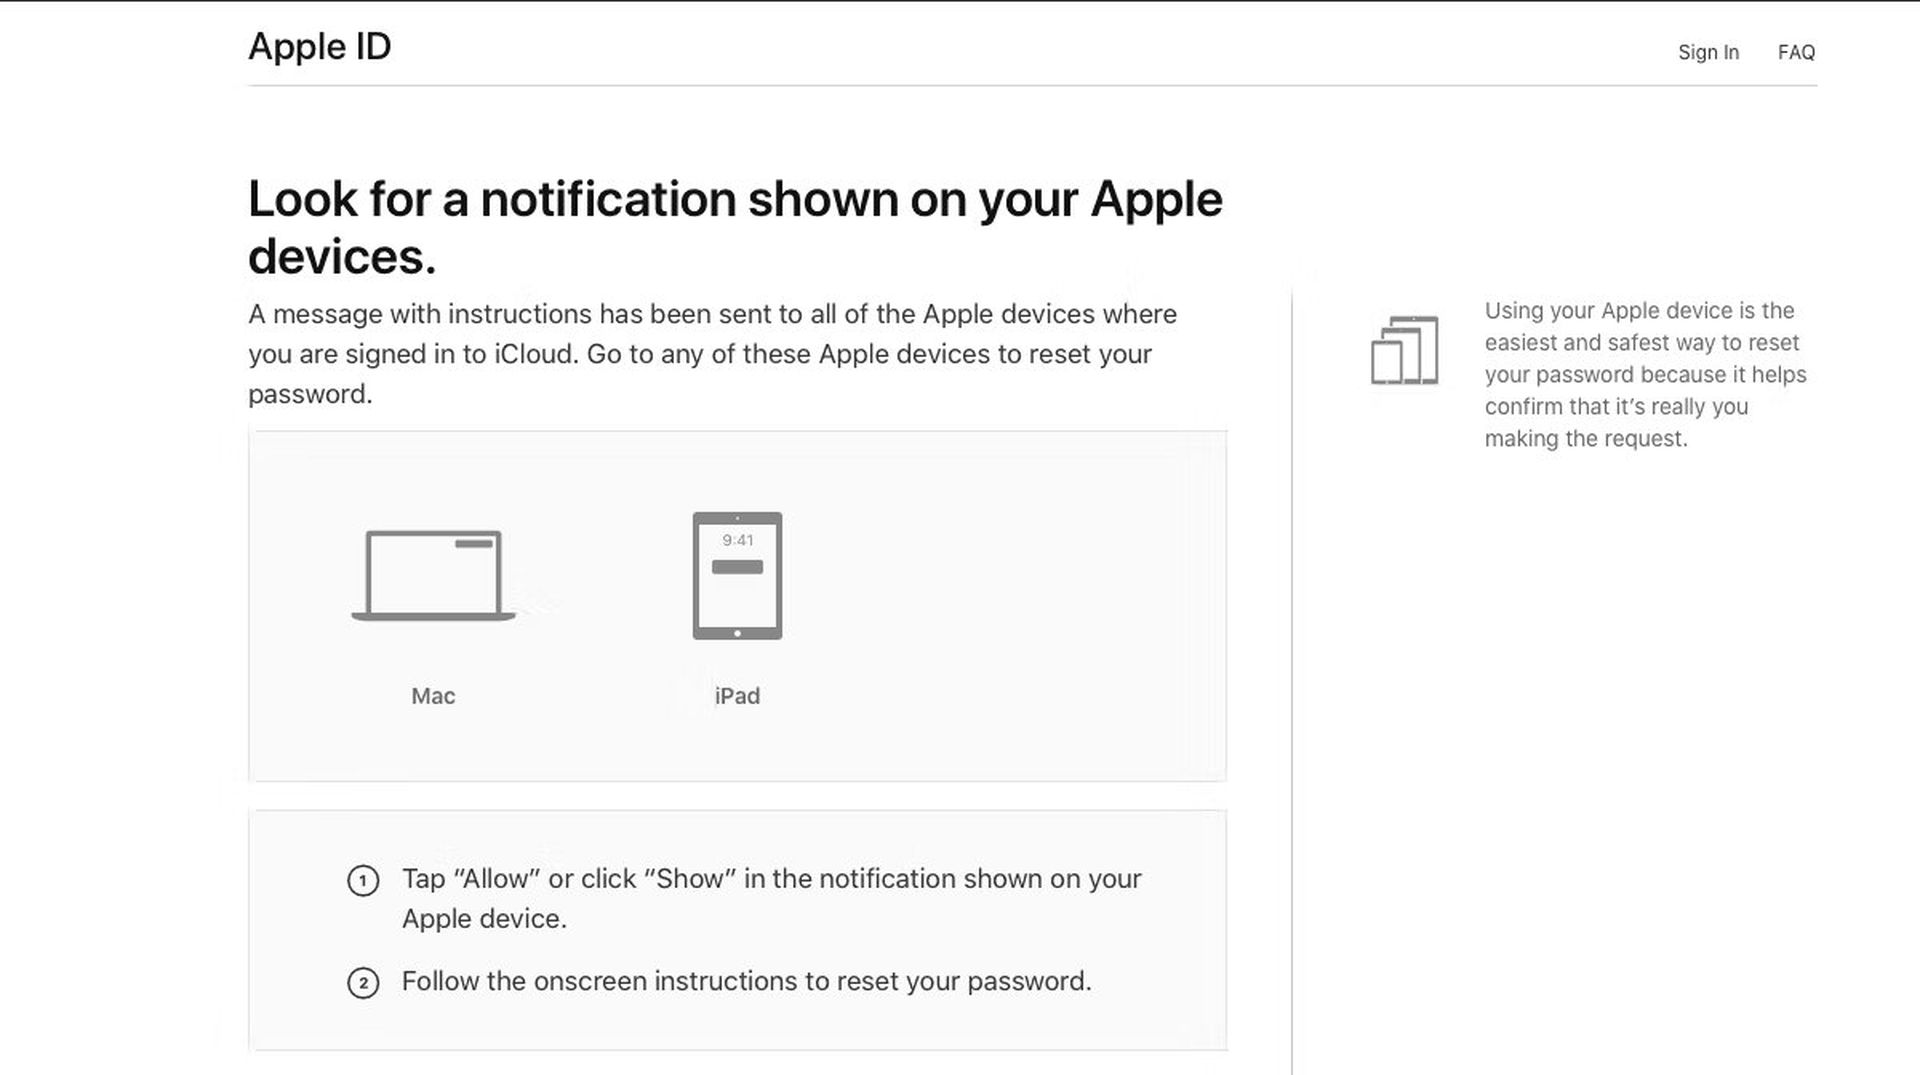1920x1075 pixels.
Task: Click step two numbered circle
Action: 363,983
